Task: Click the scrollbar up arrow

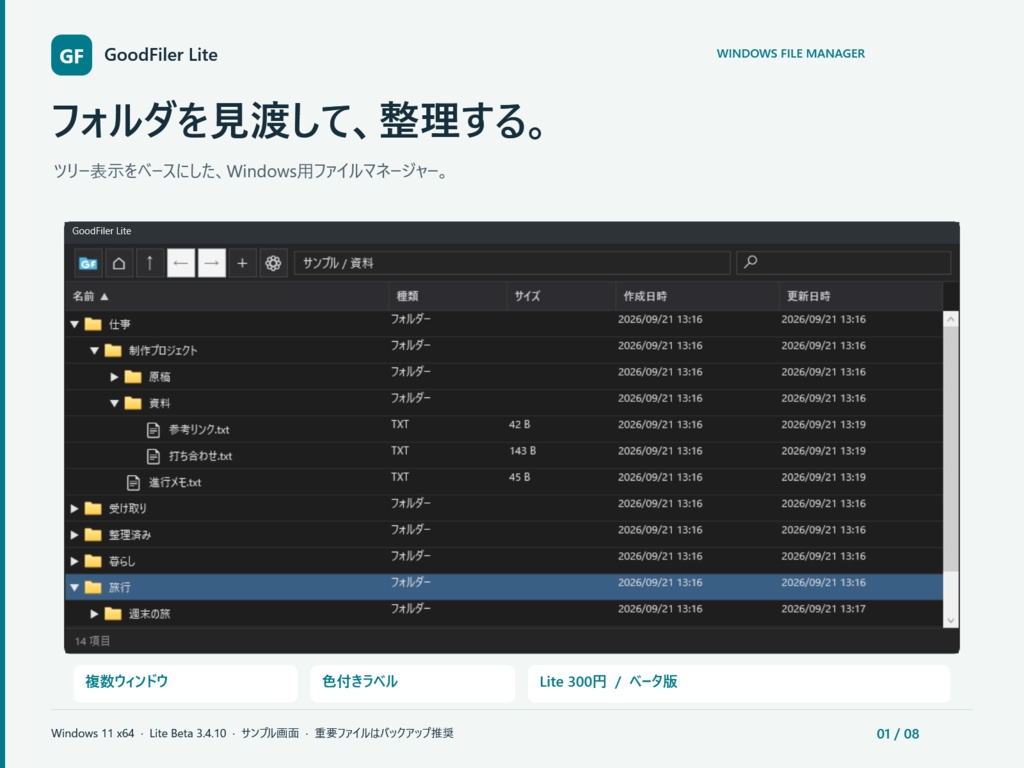Action: click(951, 319)
